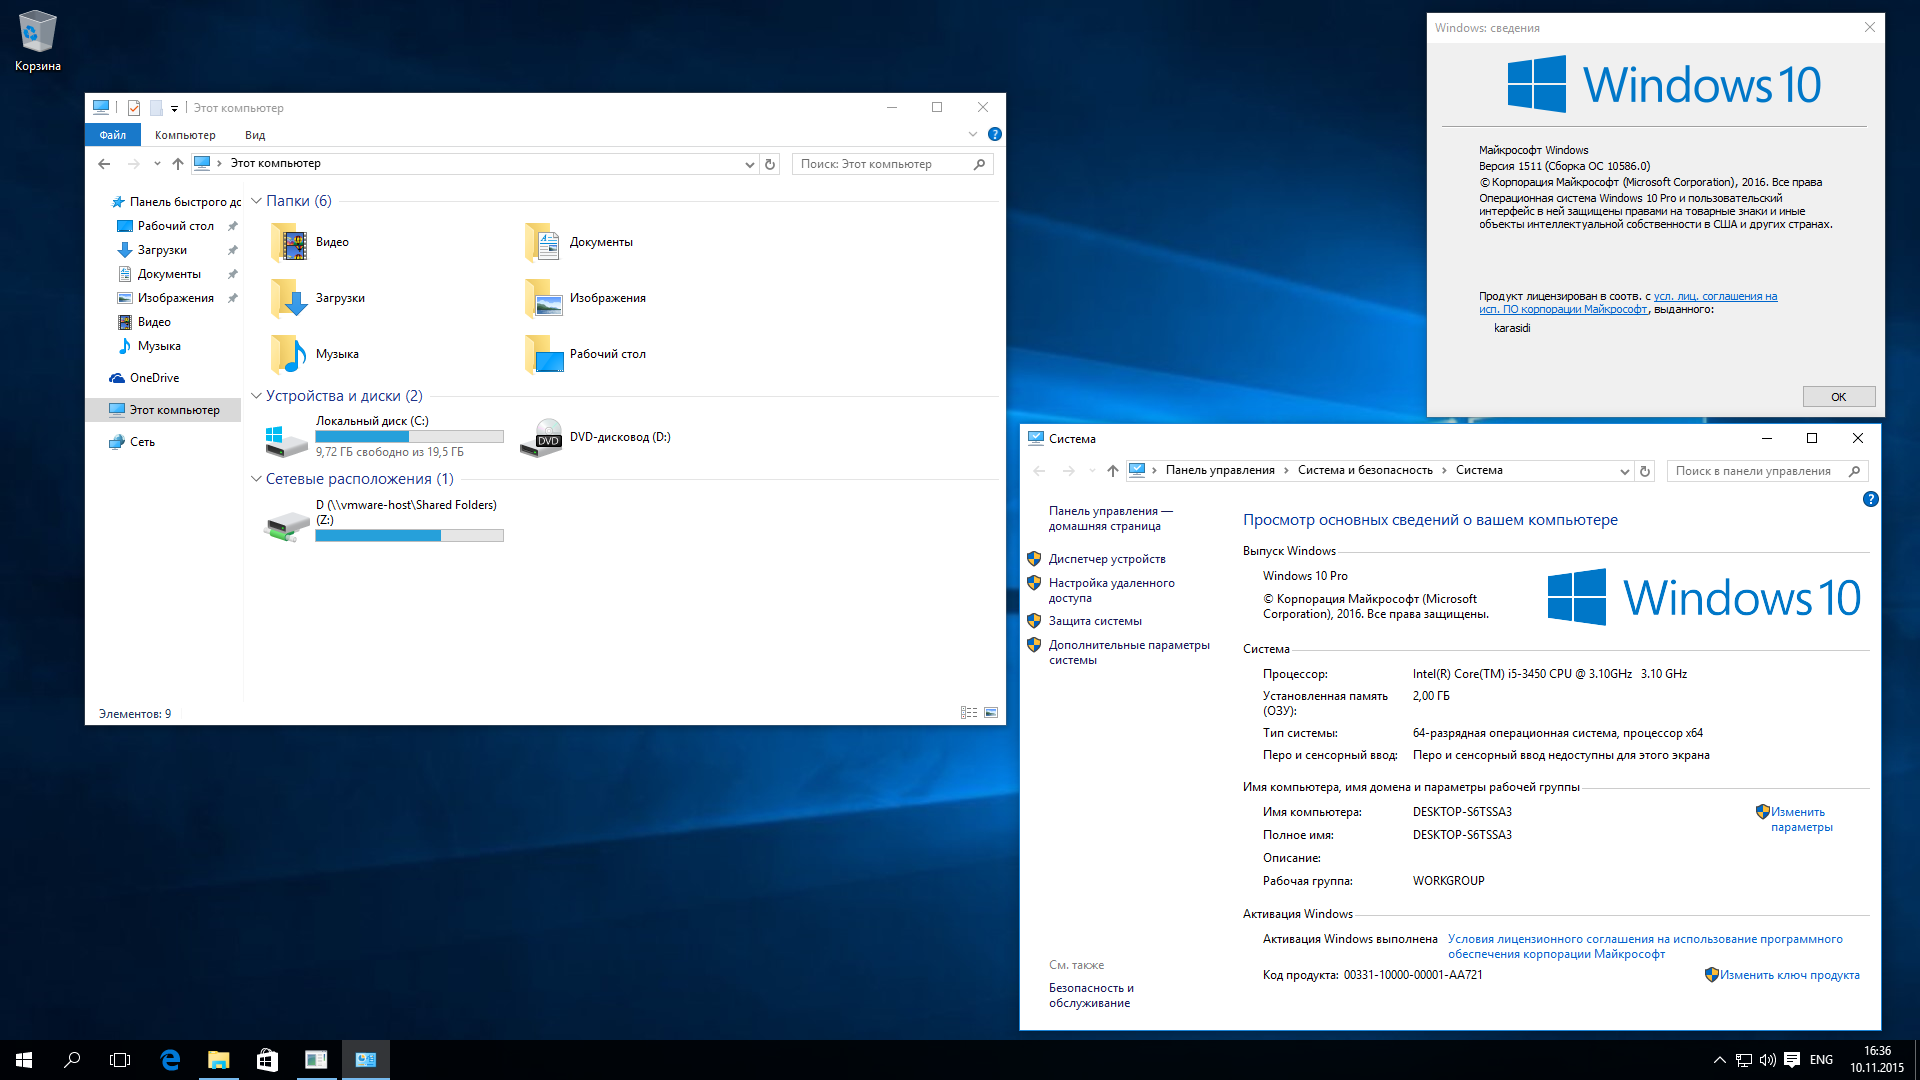The image size is (1920, 1080).
Task: Click Изменить параметры link
Action: tap(1802, 820)
